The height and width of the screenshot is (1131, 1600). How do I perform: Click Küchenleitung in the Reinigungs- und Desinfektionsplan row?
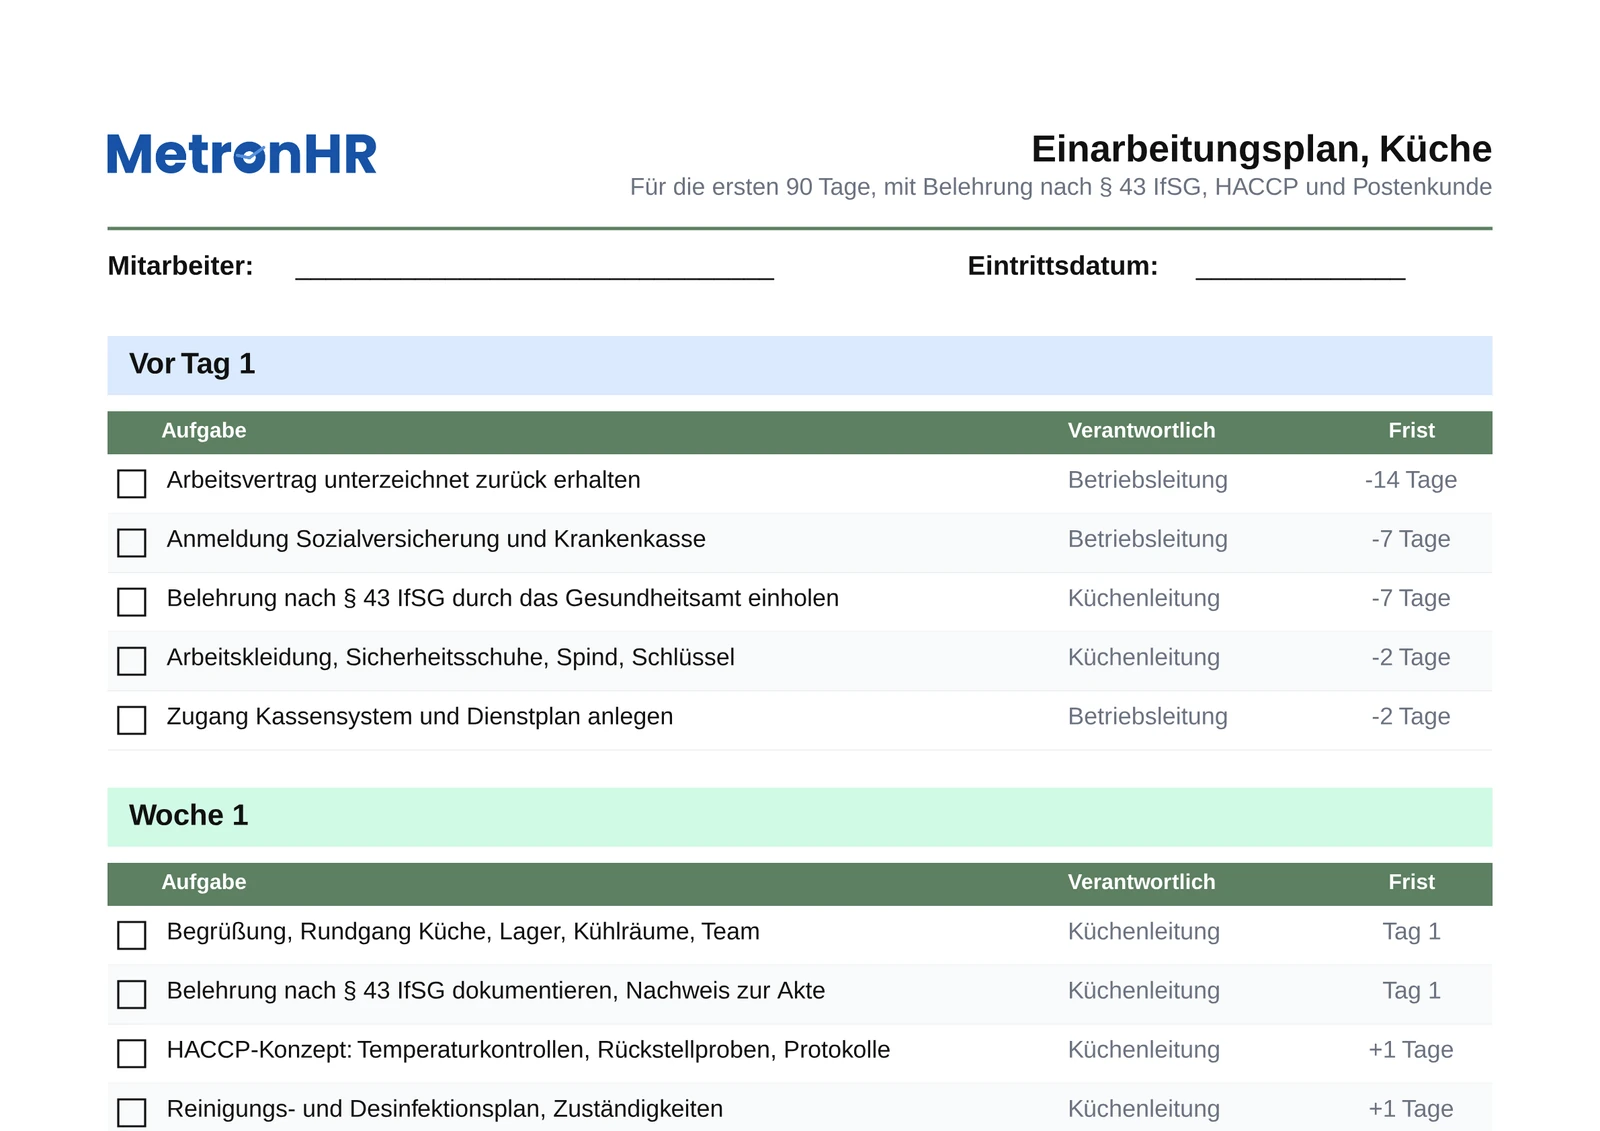click(1144, 1109)
